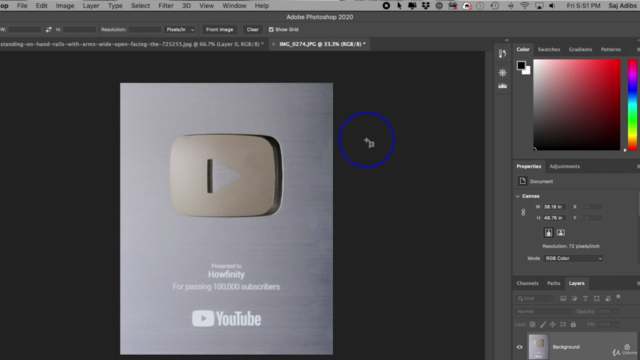
Task: Click the Document icon in Properties
Action: (x=522, y=181)
